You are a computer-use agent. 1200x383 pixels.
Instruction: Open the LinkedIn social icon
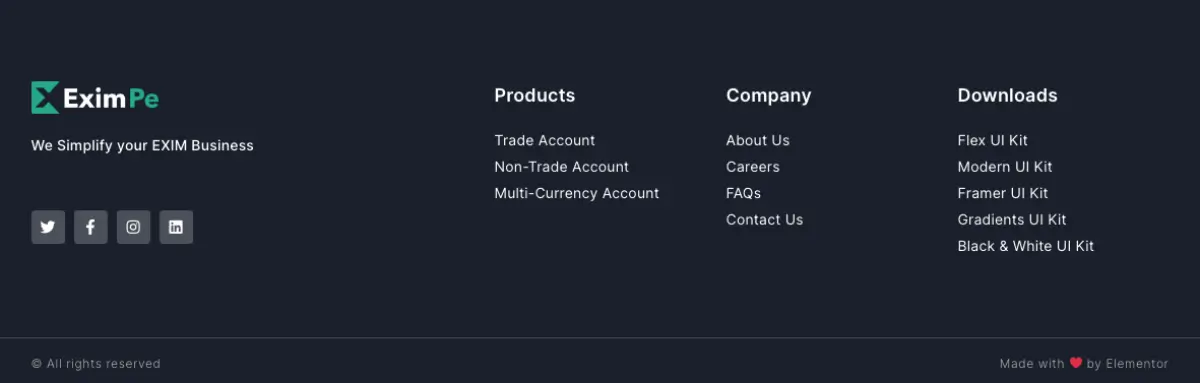(x=176, y=227)
